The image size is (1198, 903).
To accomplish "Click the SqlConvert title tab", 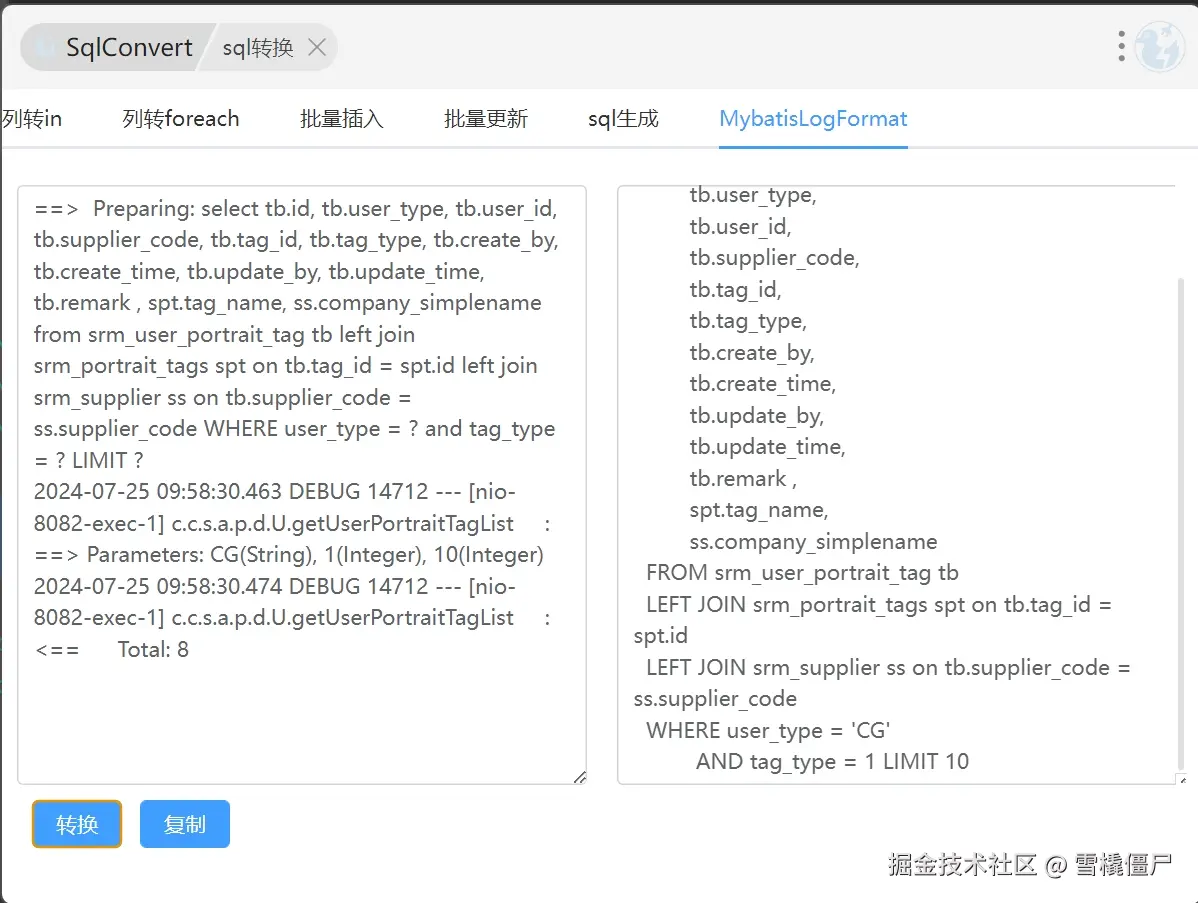I will point(129,47).
